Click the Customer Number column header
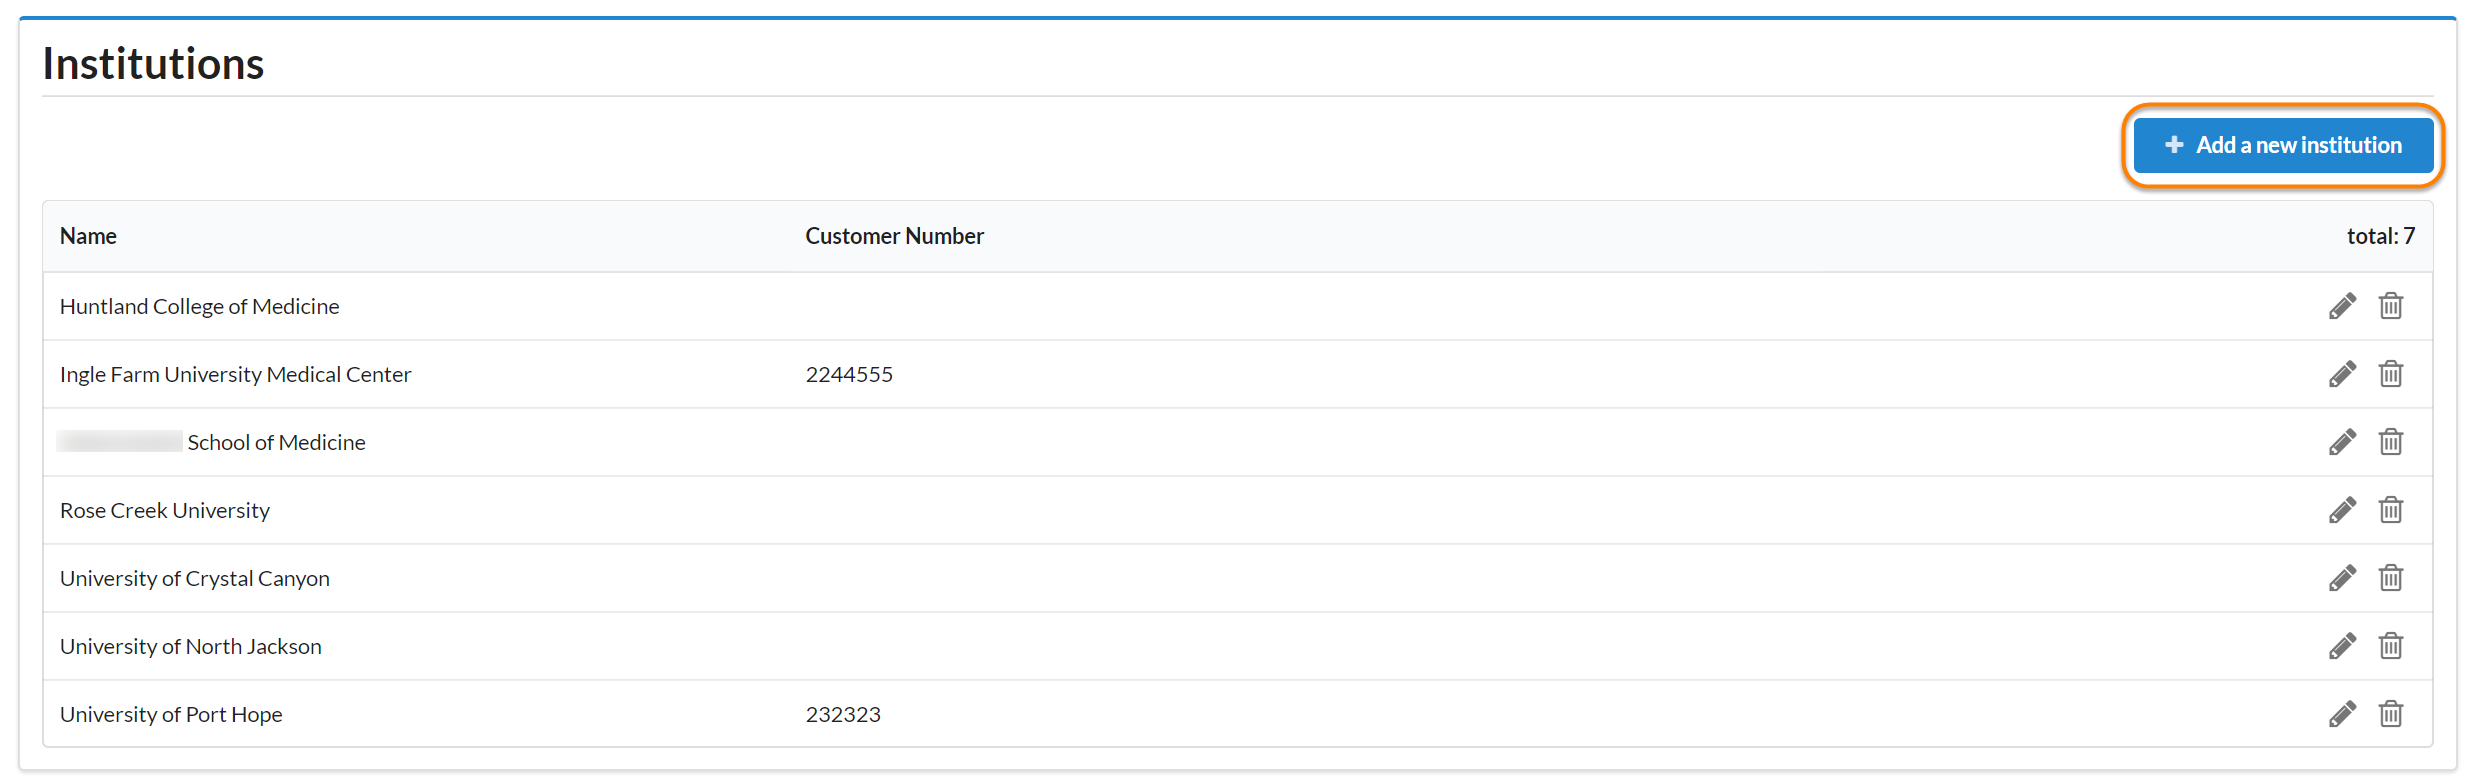The width and height of the screenshot is (2468, 784). 894,236
